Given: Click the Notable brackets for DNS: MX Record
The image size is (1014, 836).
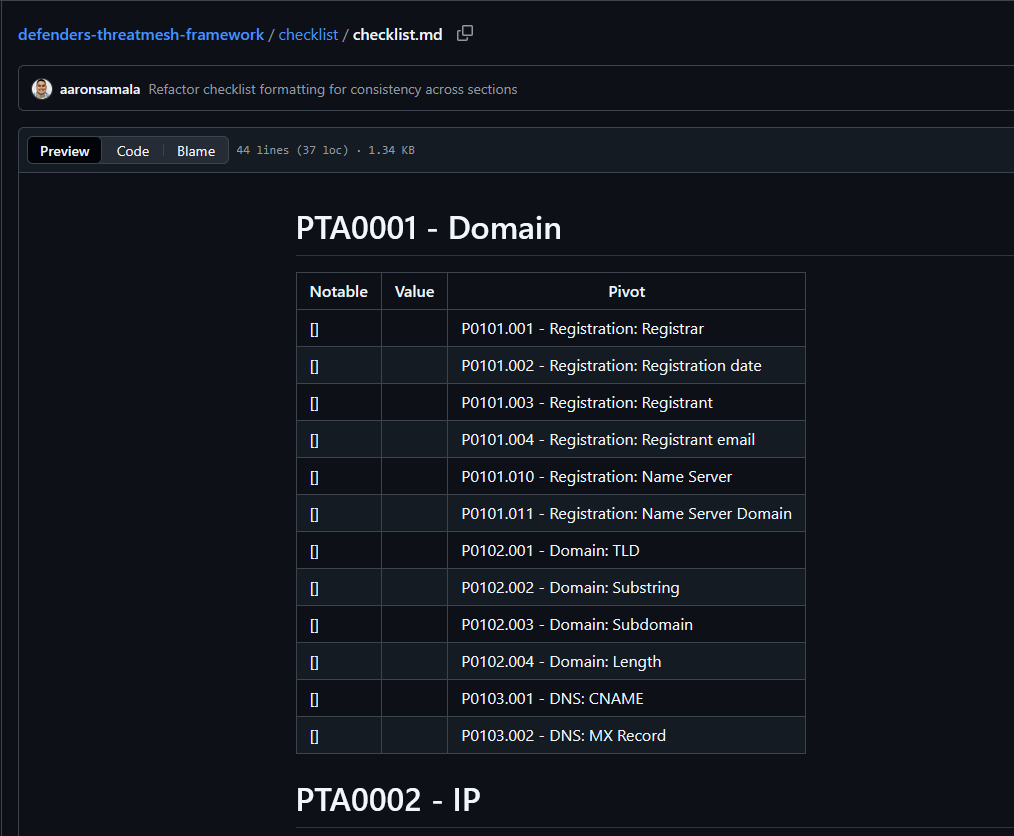Looking at the screenshot, I should (314, 736).
